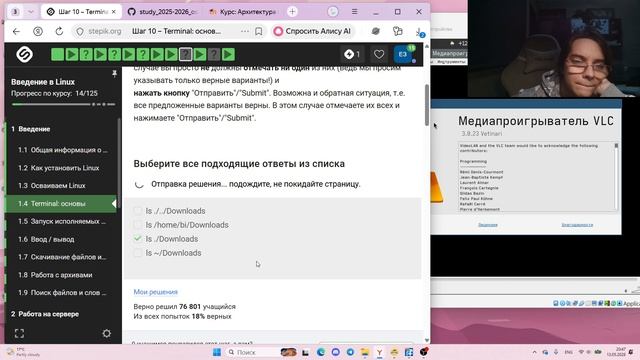Image resolution: width=640 pixels, height=360 pixels.
Task: Click the pin icon beside course title
Action: pos(114,73)
